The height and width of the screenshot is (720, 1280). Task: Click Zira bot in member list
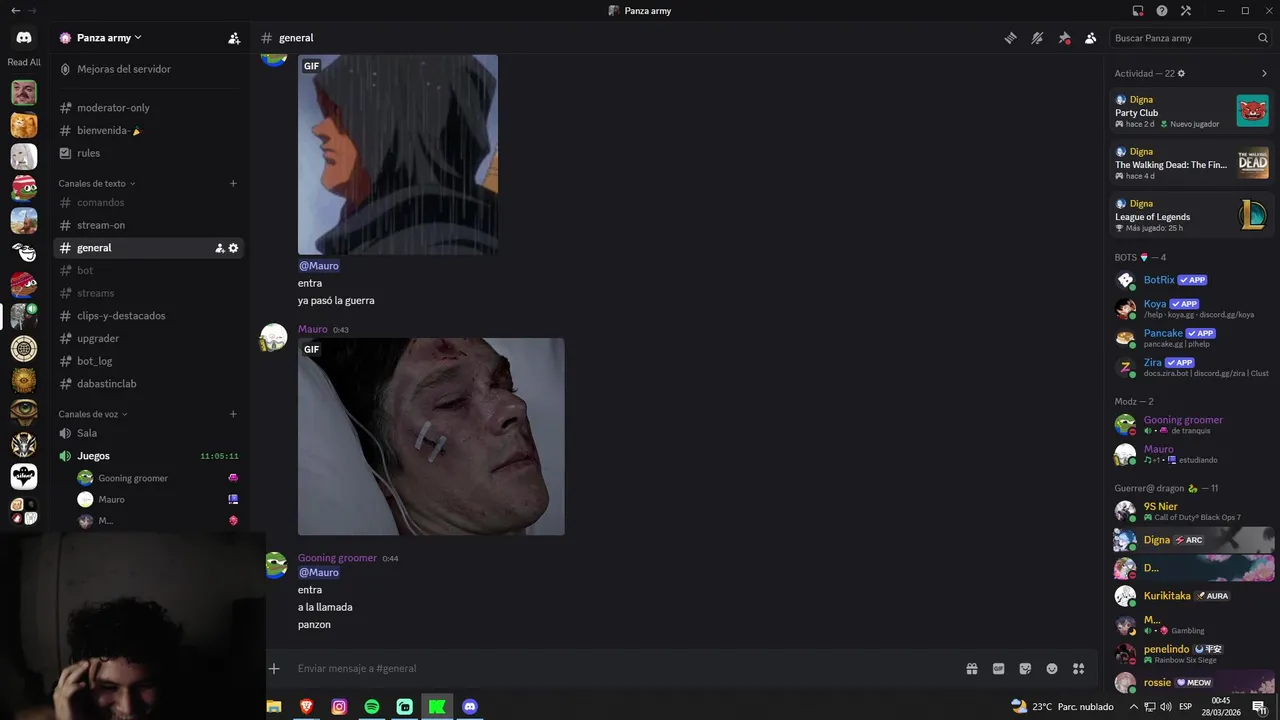1192,366
